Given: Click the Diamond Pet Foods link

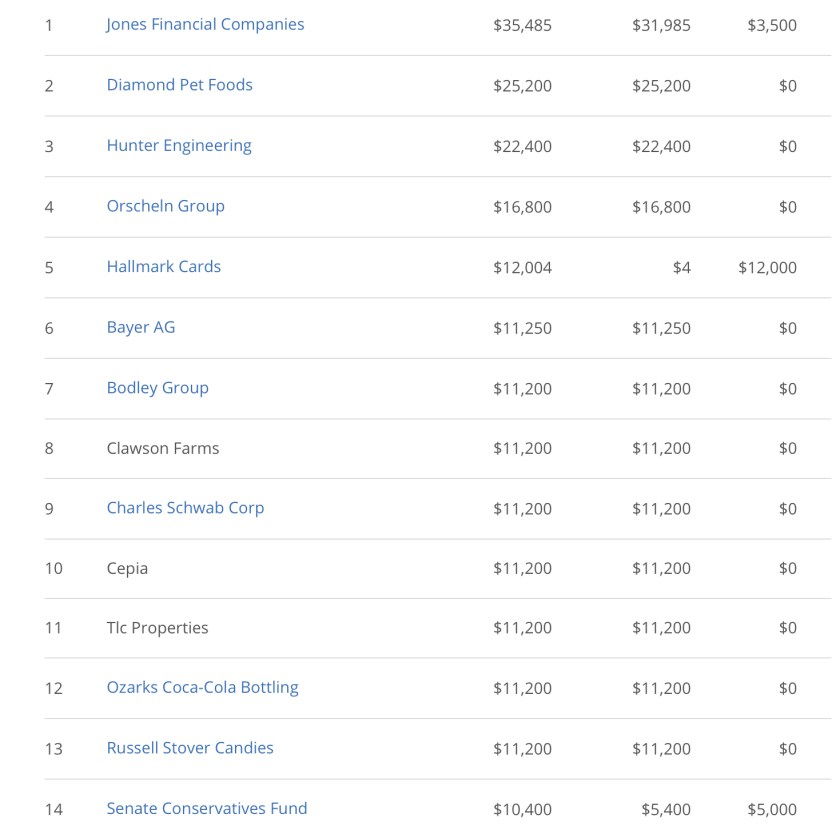Looking at the screenshot, I should click(x=179, y=85).
